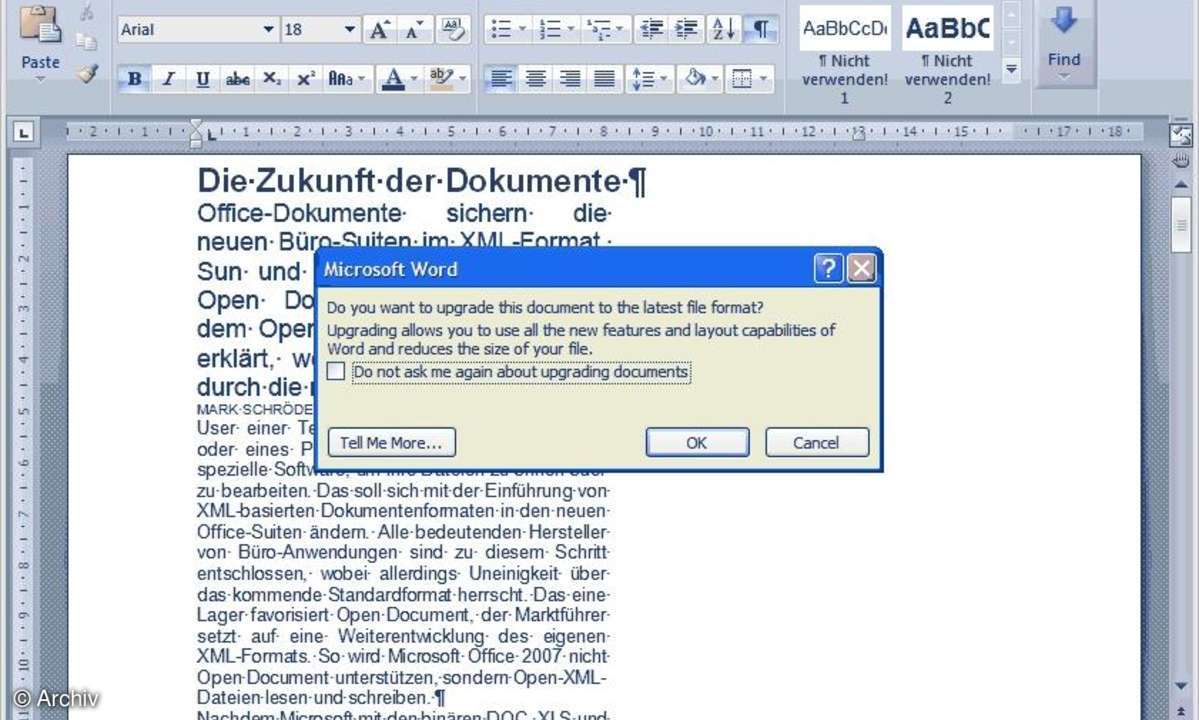Click OK in the upgrade dialog
This screenshot has width=1199, height=720.
click(x=697, y=443)
